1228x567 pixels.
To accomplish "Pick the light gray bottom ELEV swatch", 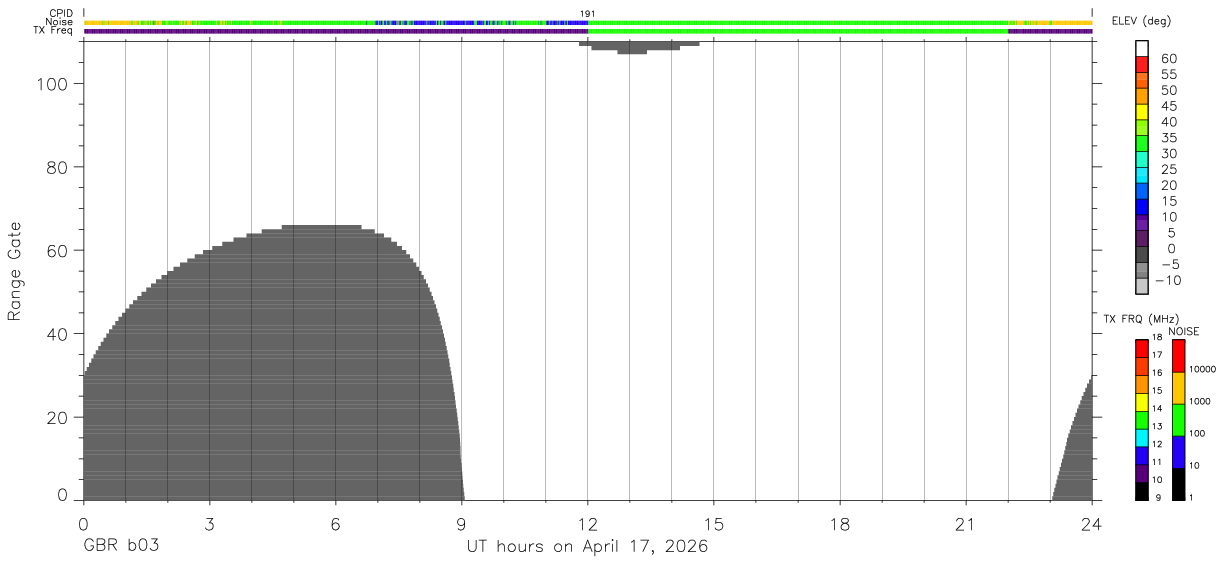I will pos(1142,286).
